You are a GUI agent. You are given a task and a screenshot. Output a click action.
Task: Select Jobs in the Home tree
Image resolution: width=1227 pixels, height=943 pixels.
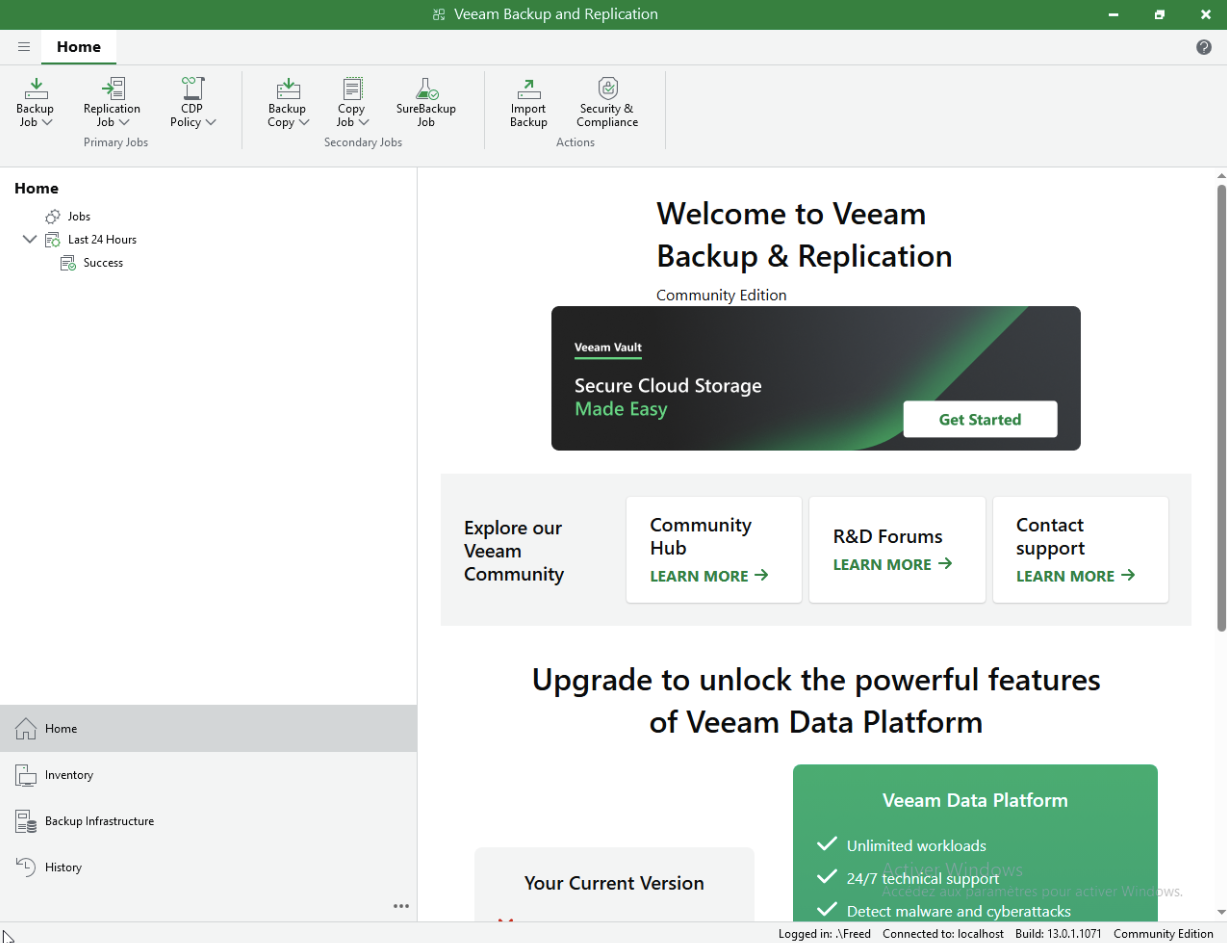[78, 216]
